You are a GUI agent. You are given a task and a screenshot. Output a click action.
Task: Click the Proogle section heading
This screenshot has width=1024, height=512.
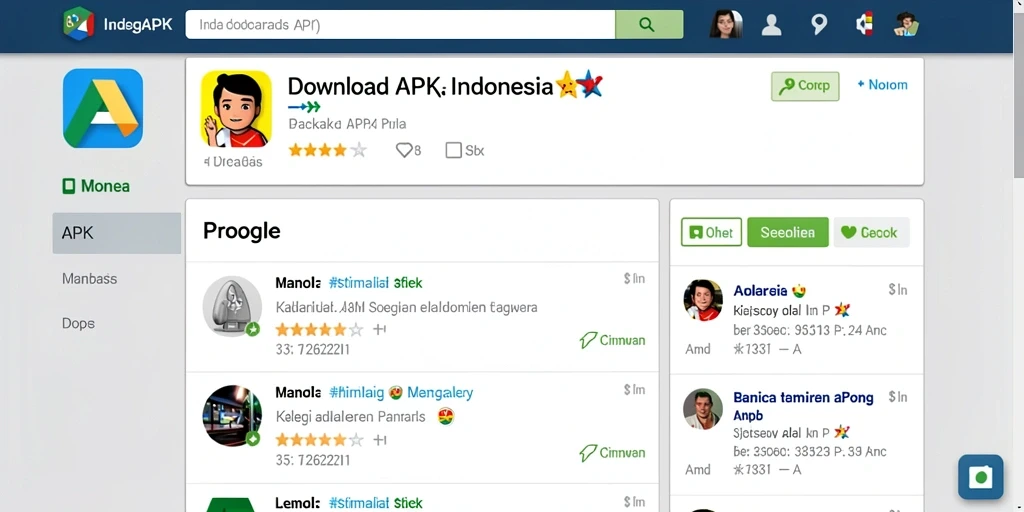[x=241, y=231]
